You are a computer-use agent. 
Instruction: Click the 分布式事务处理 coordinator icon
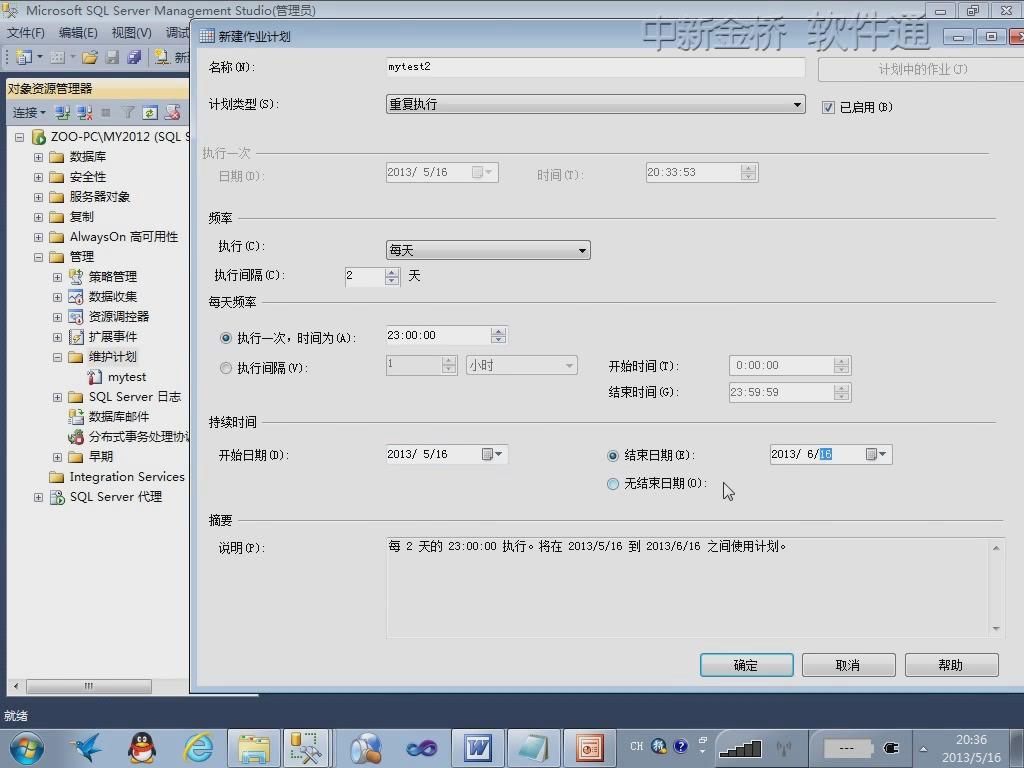point(76,437)
